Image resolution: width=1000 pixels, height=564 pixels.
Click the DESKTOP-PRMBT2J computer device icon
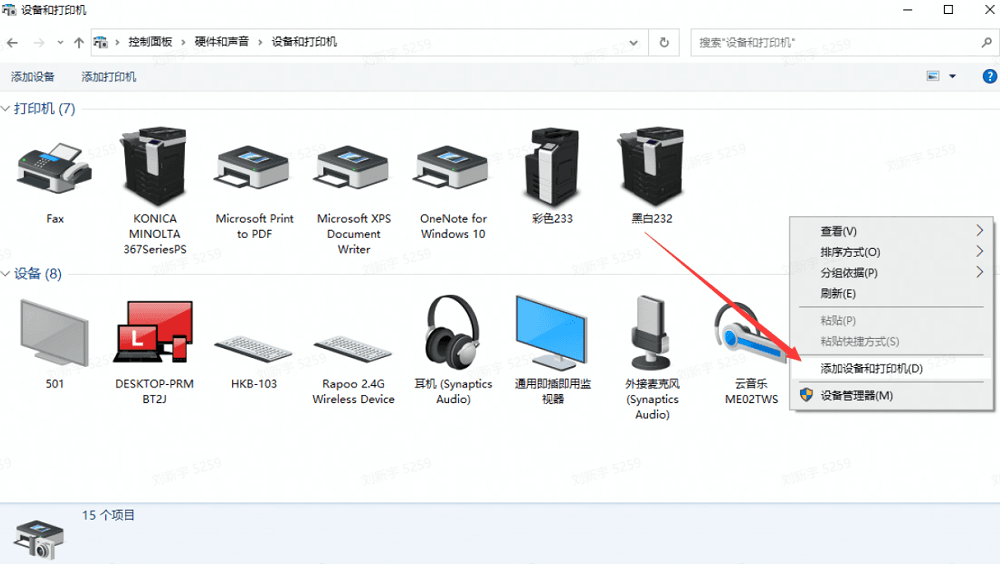tap(154, 334)
